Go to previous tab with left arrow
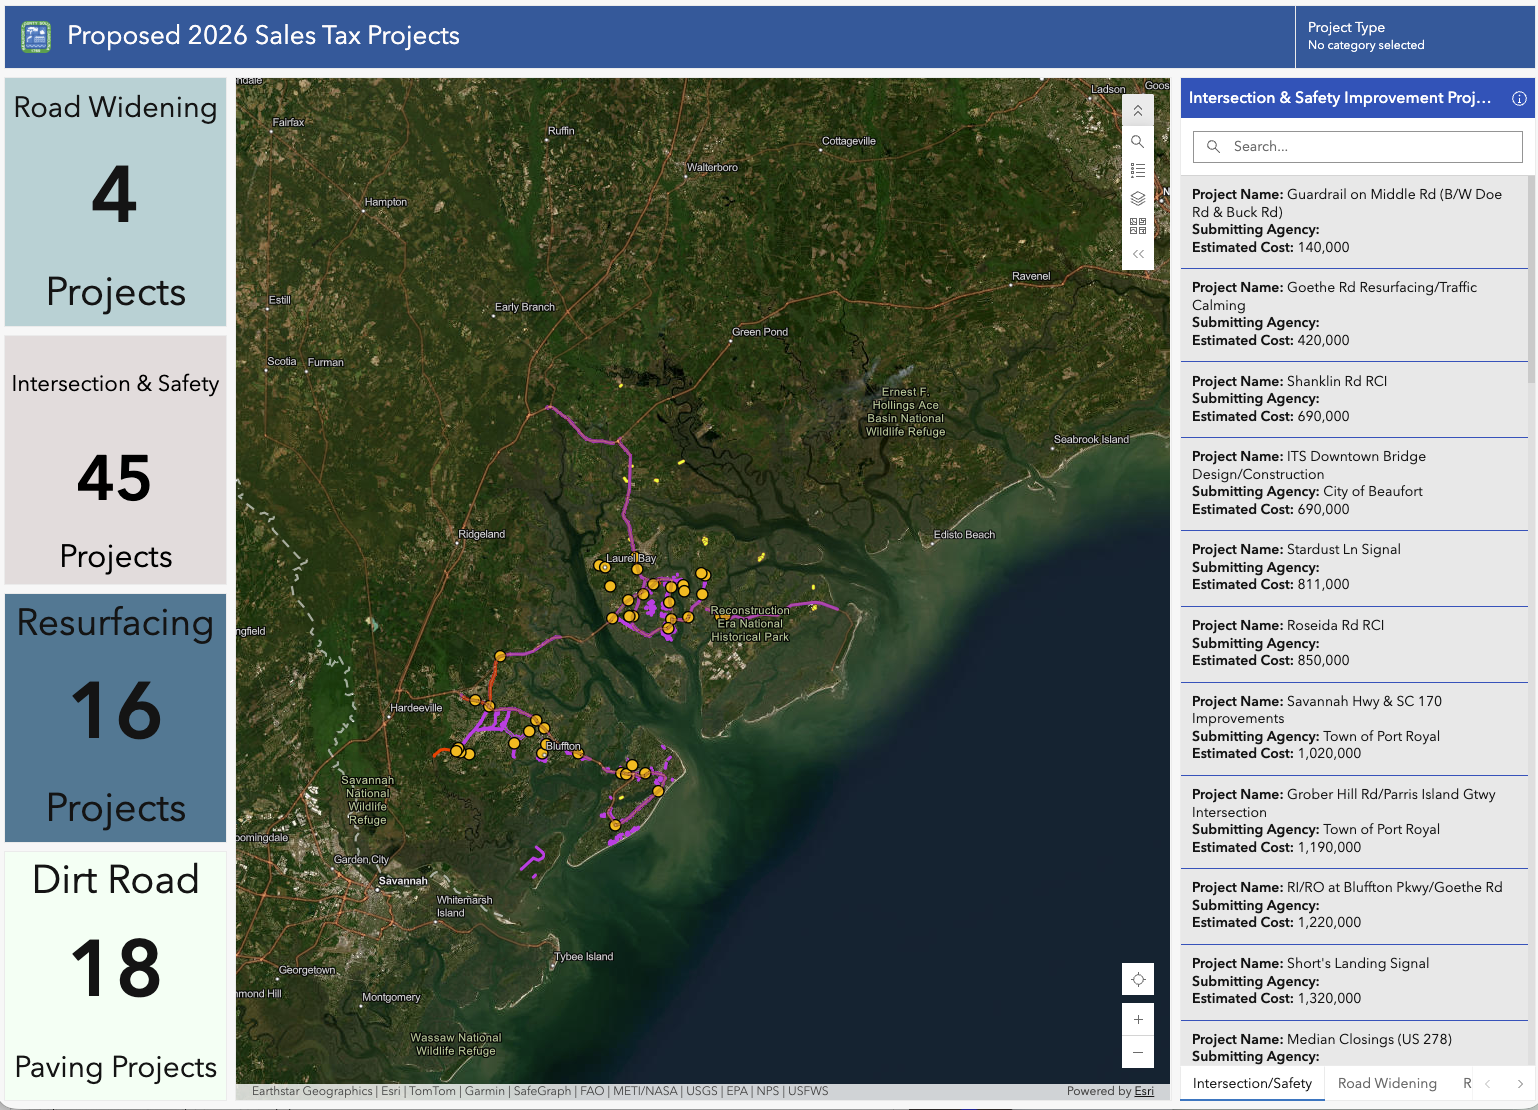 coord(1487,1083)
